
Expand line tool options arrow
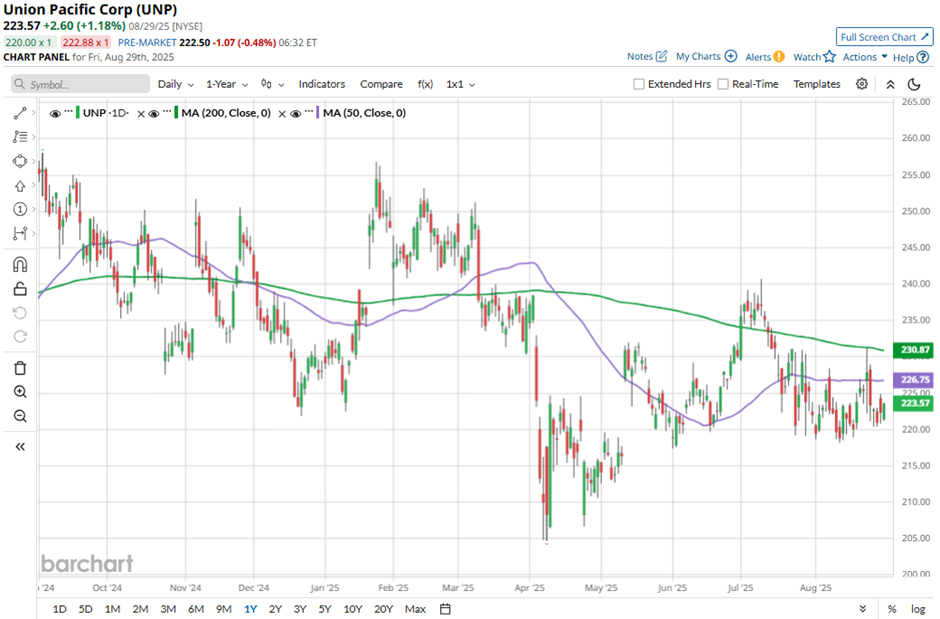(33, 113)
